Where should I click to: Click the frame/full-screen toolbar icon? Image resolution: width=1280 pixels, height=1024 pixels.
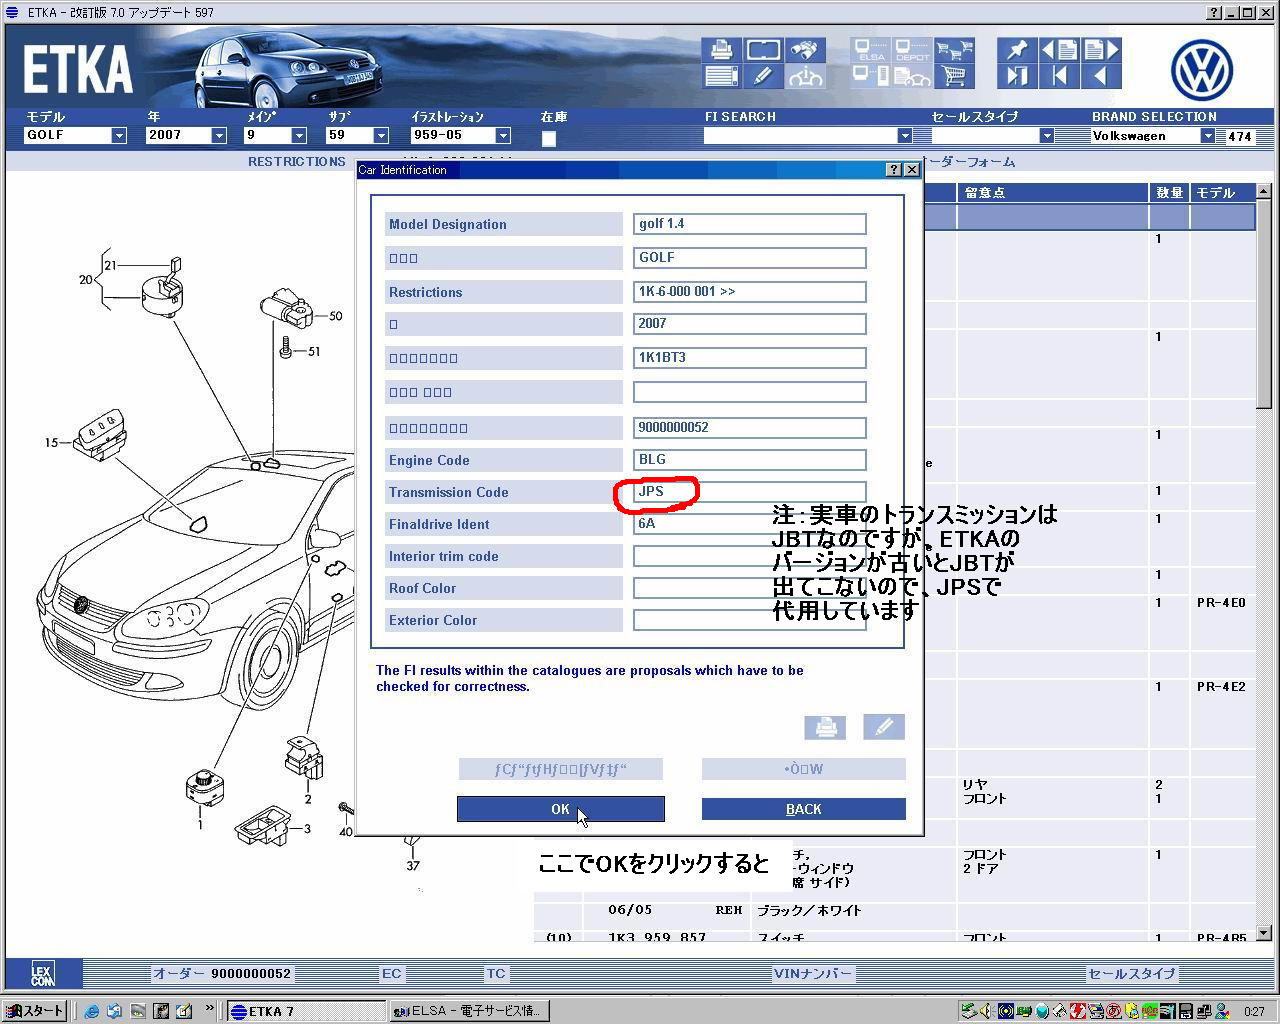tap(763, 50)
